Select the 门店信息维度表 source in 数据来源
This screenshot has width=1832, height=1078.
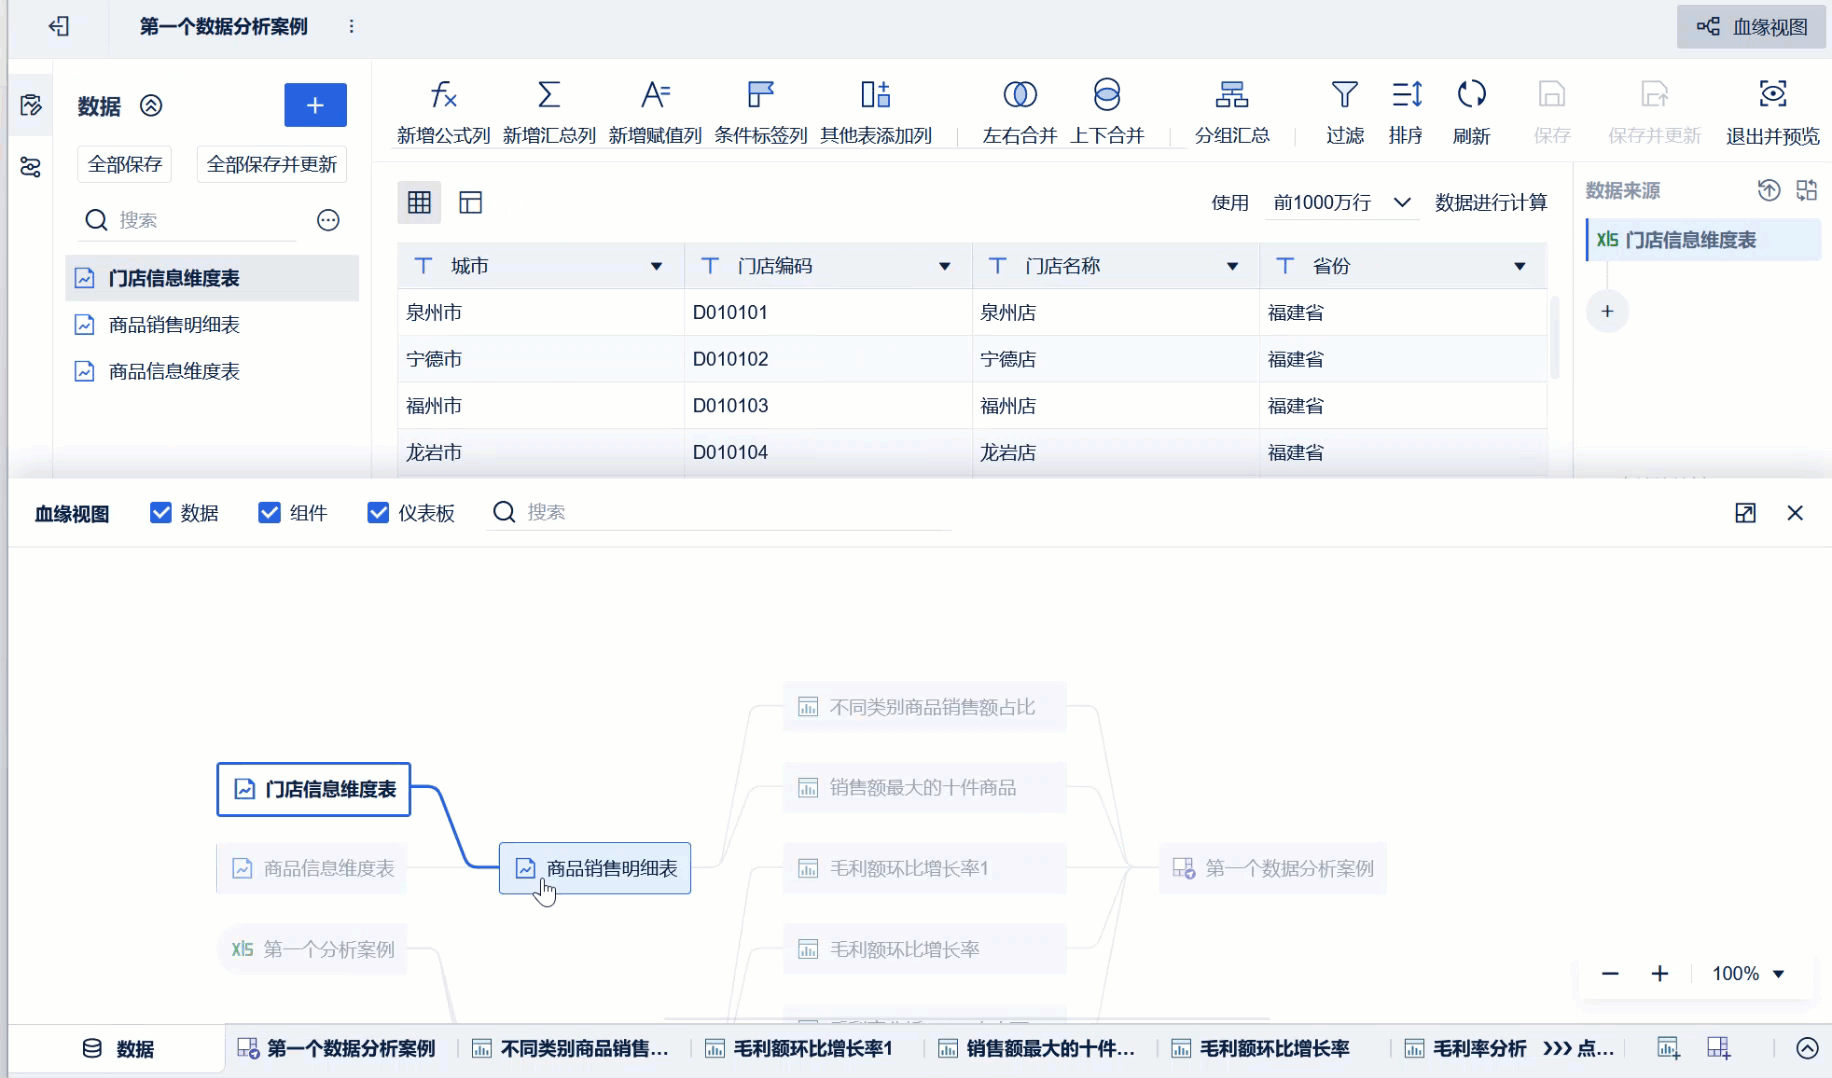[x=1703, y=240]
